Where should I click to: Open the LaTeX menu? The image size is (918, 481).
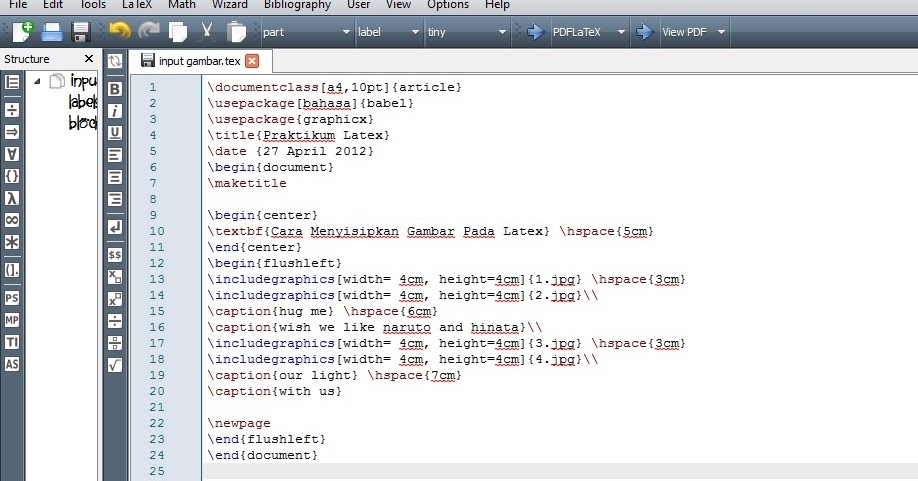[136, 5]
